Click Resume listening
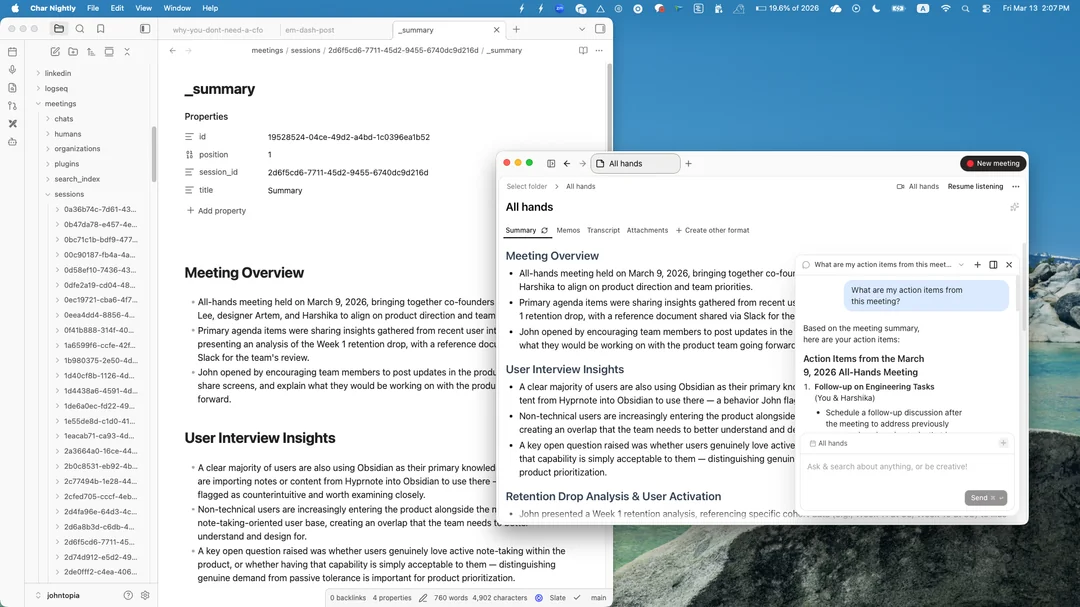The width and height of the screenshot is (1080, 607). [975, 186]
